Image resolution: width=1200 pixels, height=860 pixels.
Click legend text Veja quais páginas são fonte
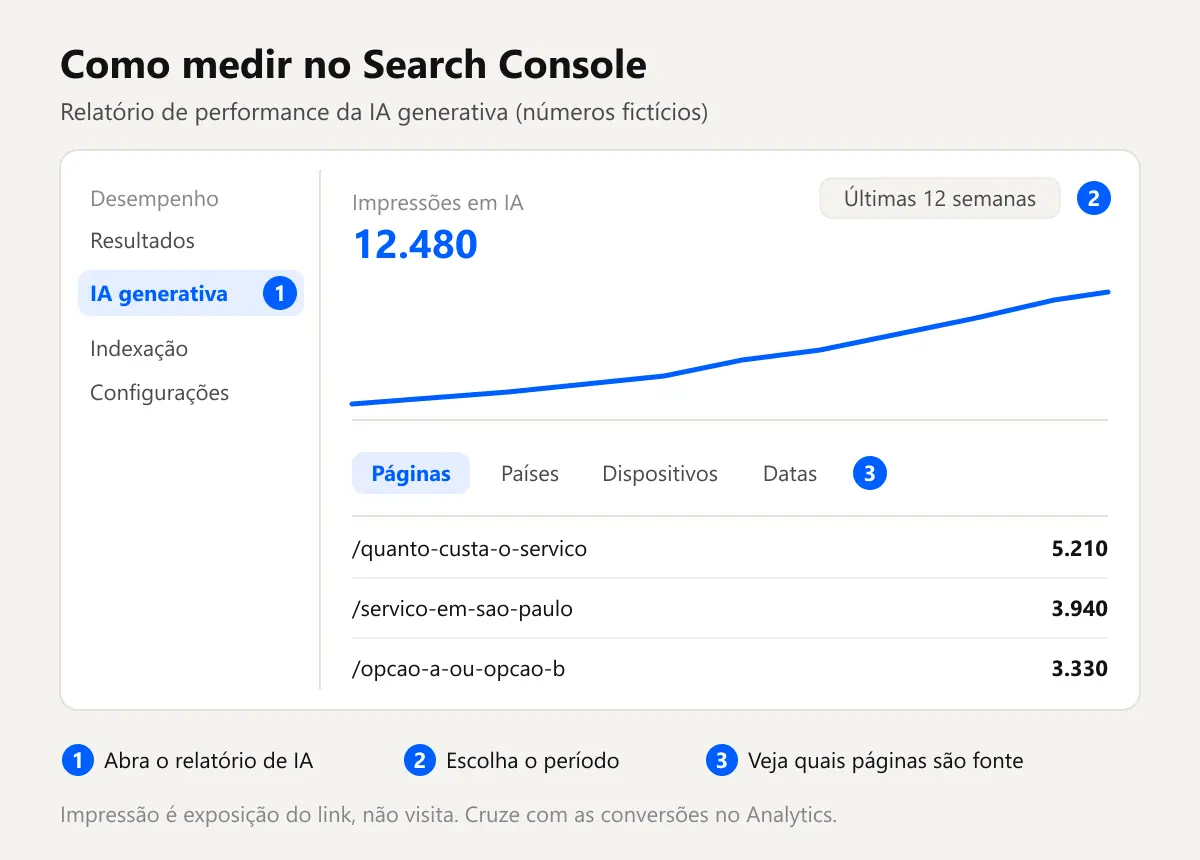tap(886, 761)
